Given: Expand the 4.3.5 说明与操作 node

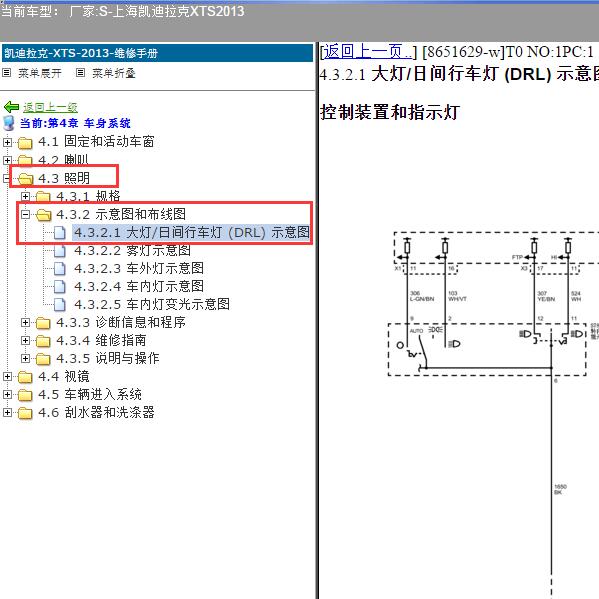Looking at the screenshot, I should coord(25,358).
